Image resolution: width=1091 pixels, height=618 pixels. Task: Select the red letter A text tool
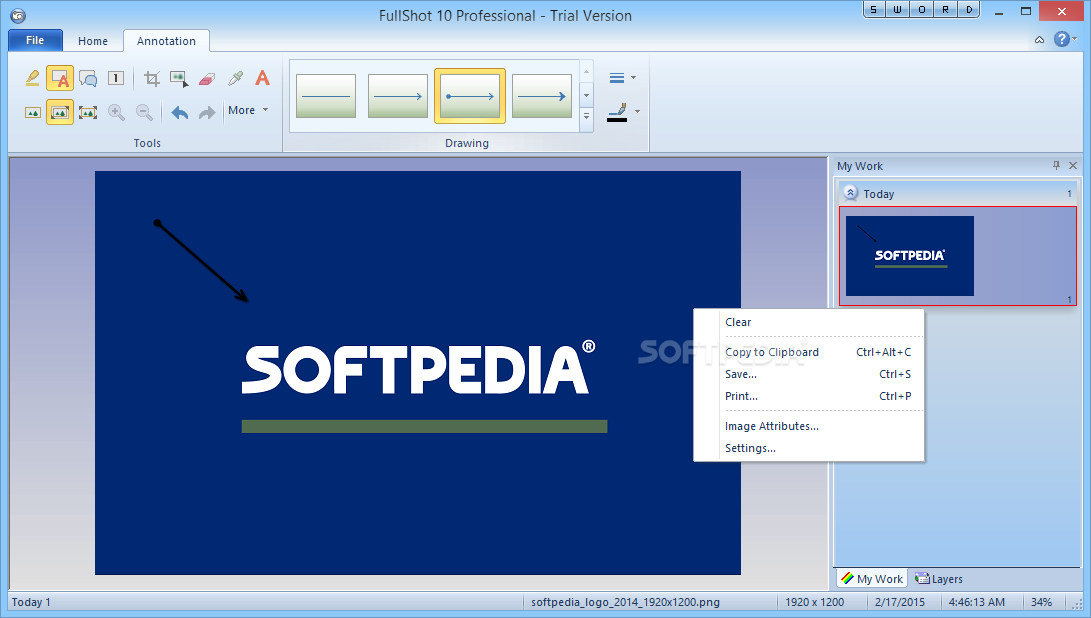point(262,78)
